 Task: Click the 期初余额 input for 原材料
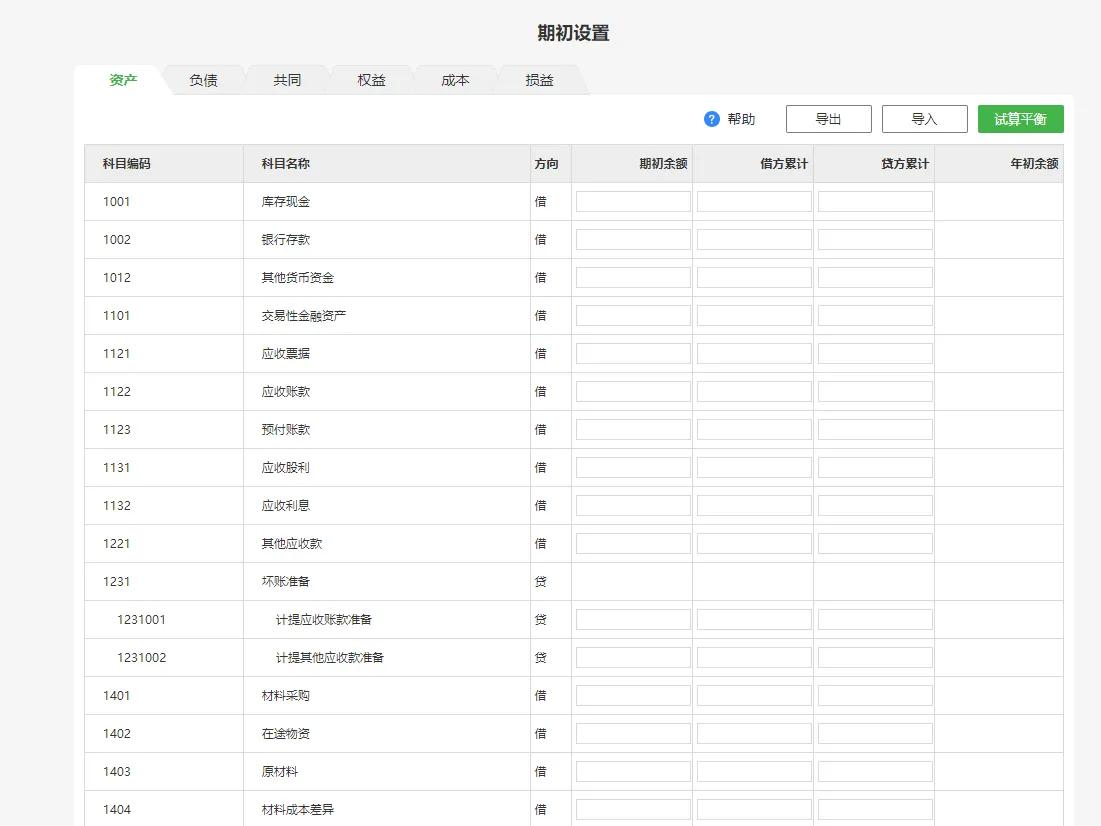tap(632, 770)
